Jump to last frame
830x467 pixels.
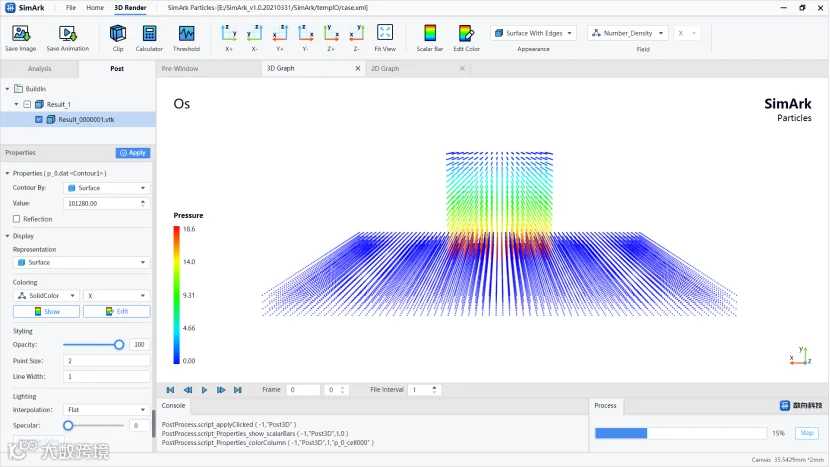[x=238, y=390]
